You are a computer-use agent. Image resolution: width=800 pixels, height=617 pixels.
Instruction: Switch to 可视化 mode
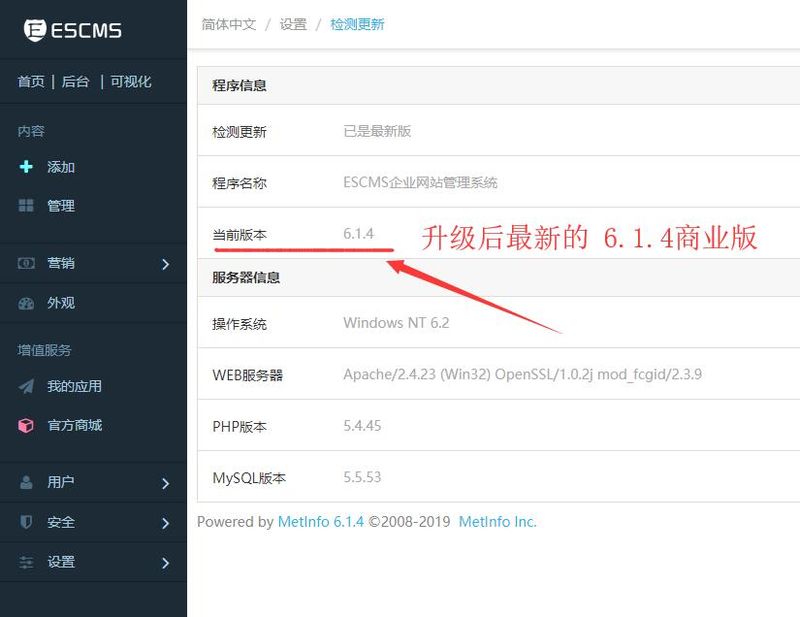coord(131,82)
